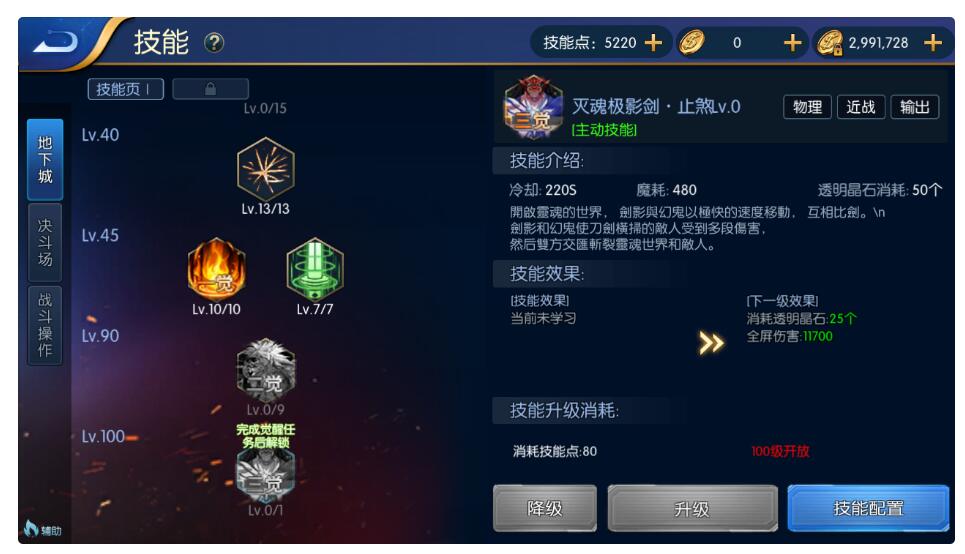965x554 pixels.
Task: Select the flame awakening skill Lv.10/10
Action: coord(217,270)
